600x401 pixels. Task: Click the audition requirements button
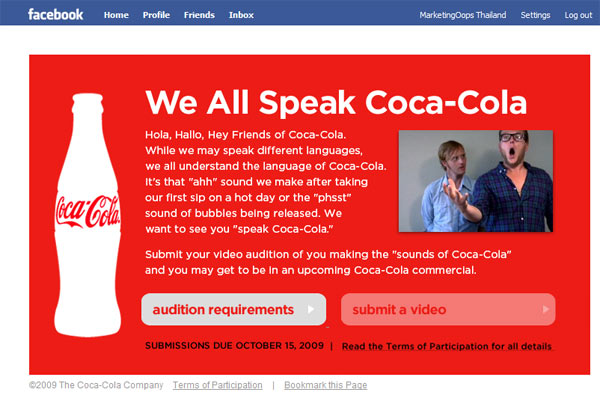233,309
